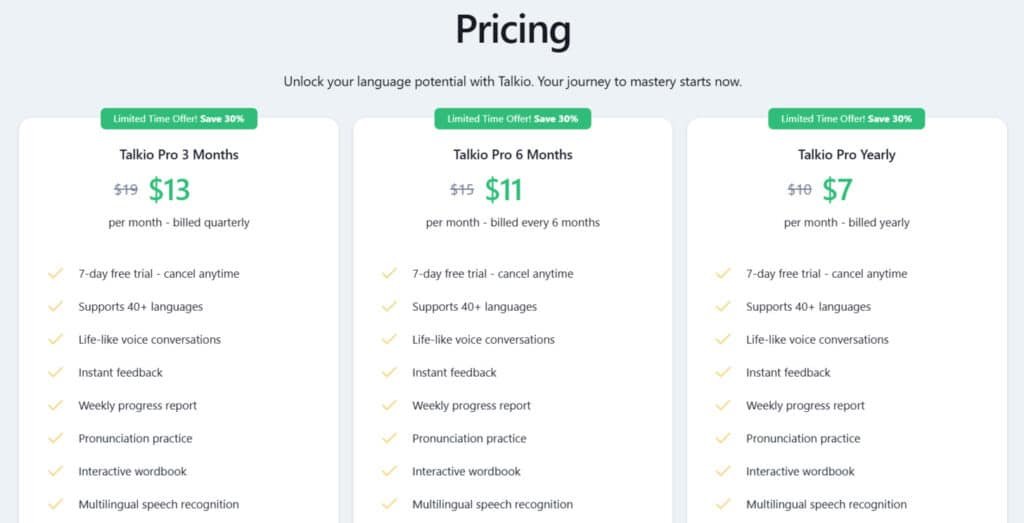Click 'per month - billed every 6 months' text

click(513, 222)
